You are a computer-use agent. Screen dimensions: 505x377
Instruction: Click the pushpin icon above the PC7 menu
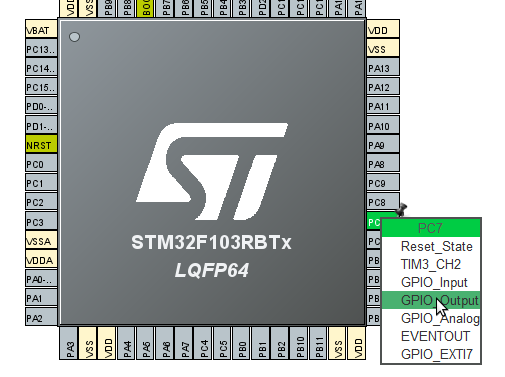[x=401, y=210]
